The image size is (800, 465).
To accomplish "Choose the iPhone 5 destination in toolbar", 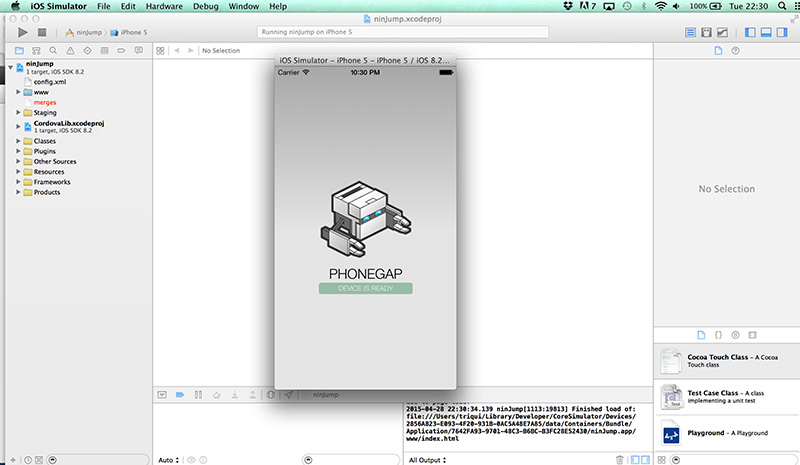I will [129, 32].
